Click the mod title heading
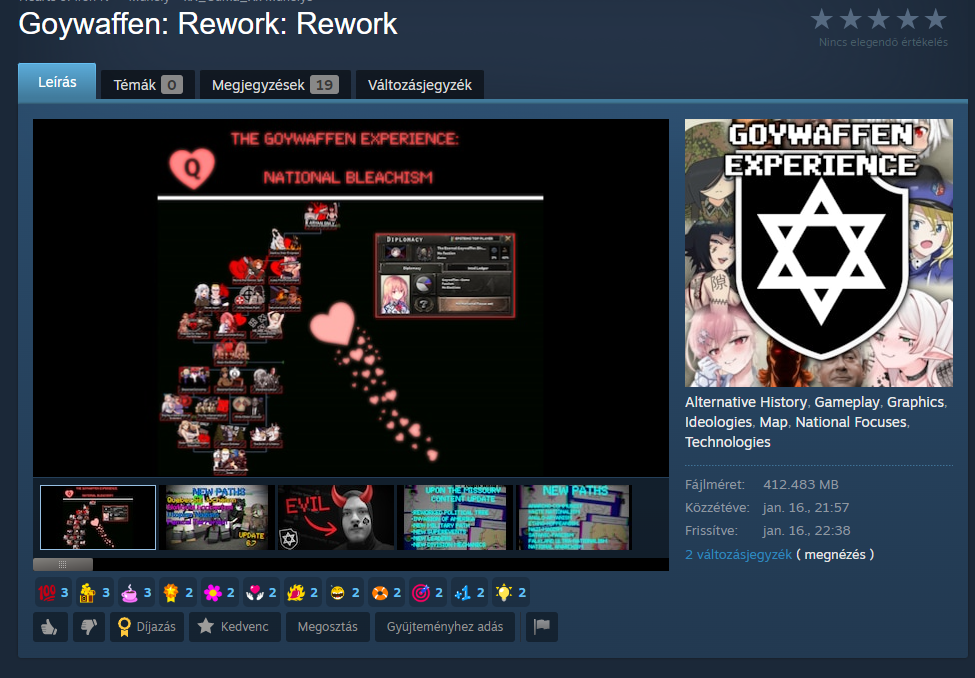Viewport: 975px width, 678px height. tap(208, 24)
